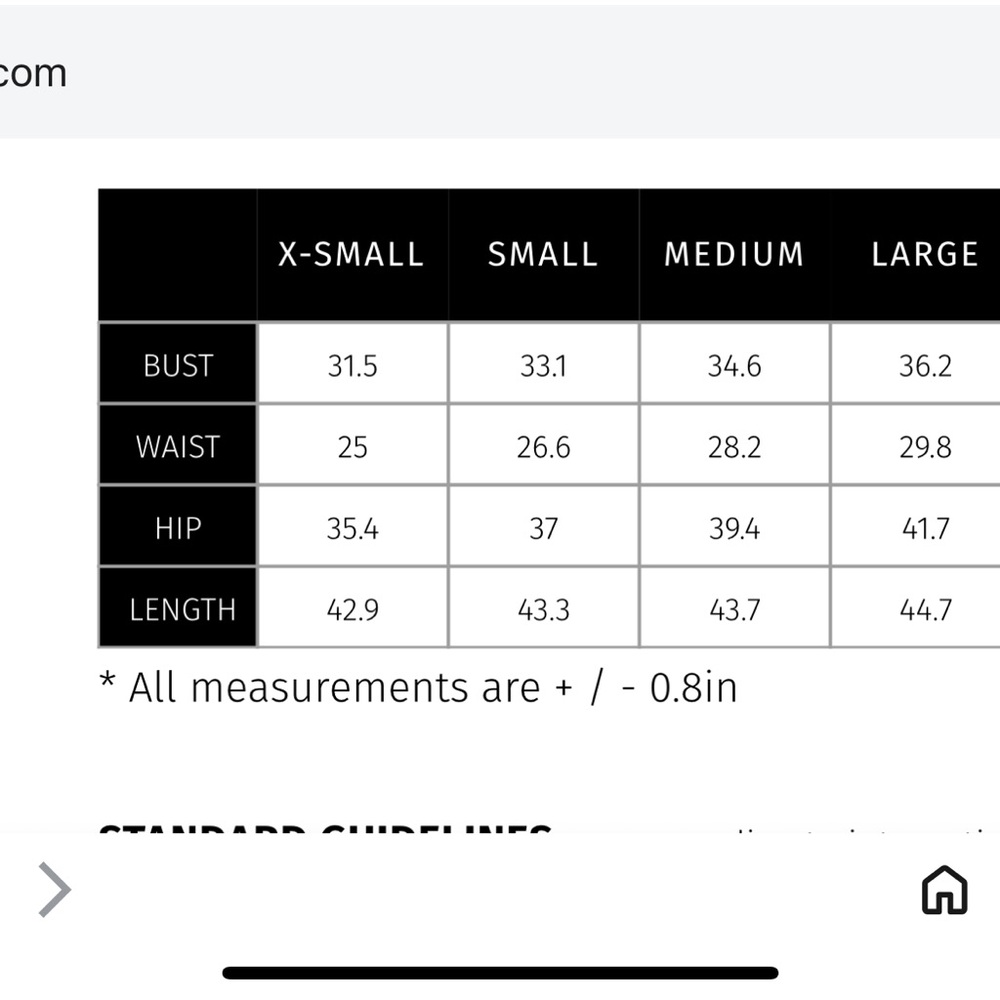Click the measurements tolerance note text
The height and width of the screenshot is (1000, 1000).
418,688
